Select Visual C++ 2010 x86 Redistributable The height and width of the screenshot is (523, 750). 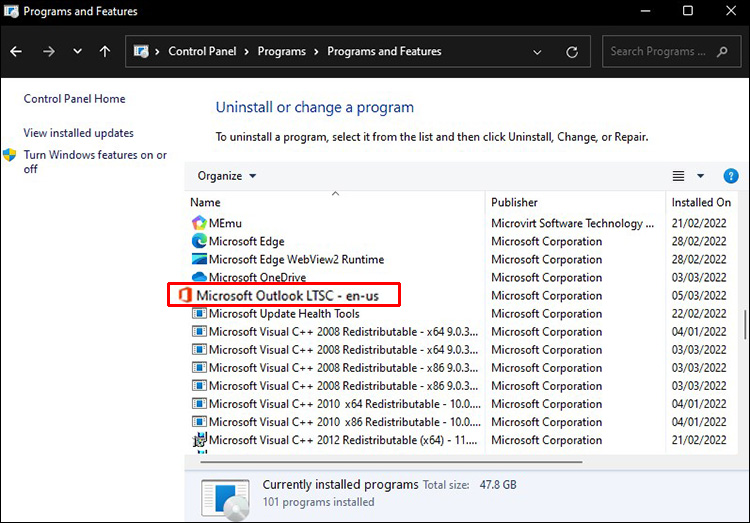(x=345, y=422)
